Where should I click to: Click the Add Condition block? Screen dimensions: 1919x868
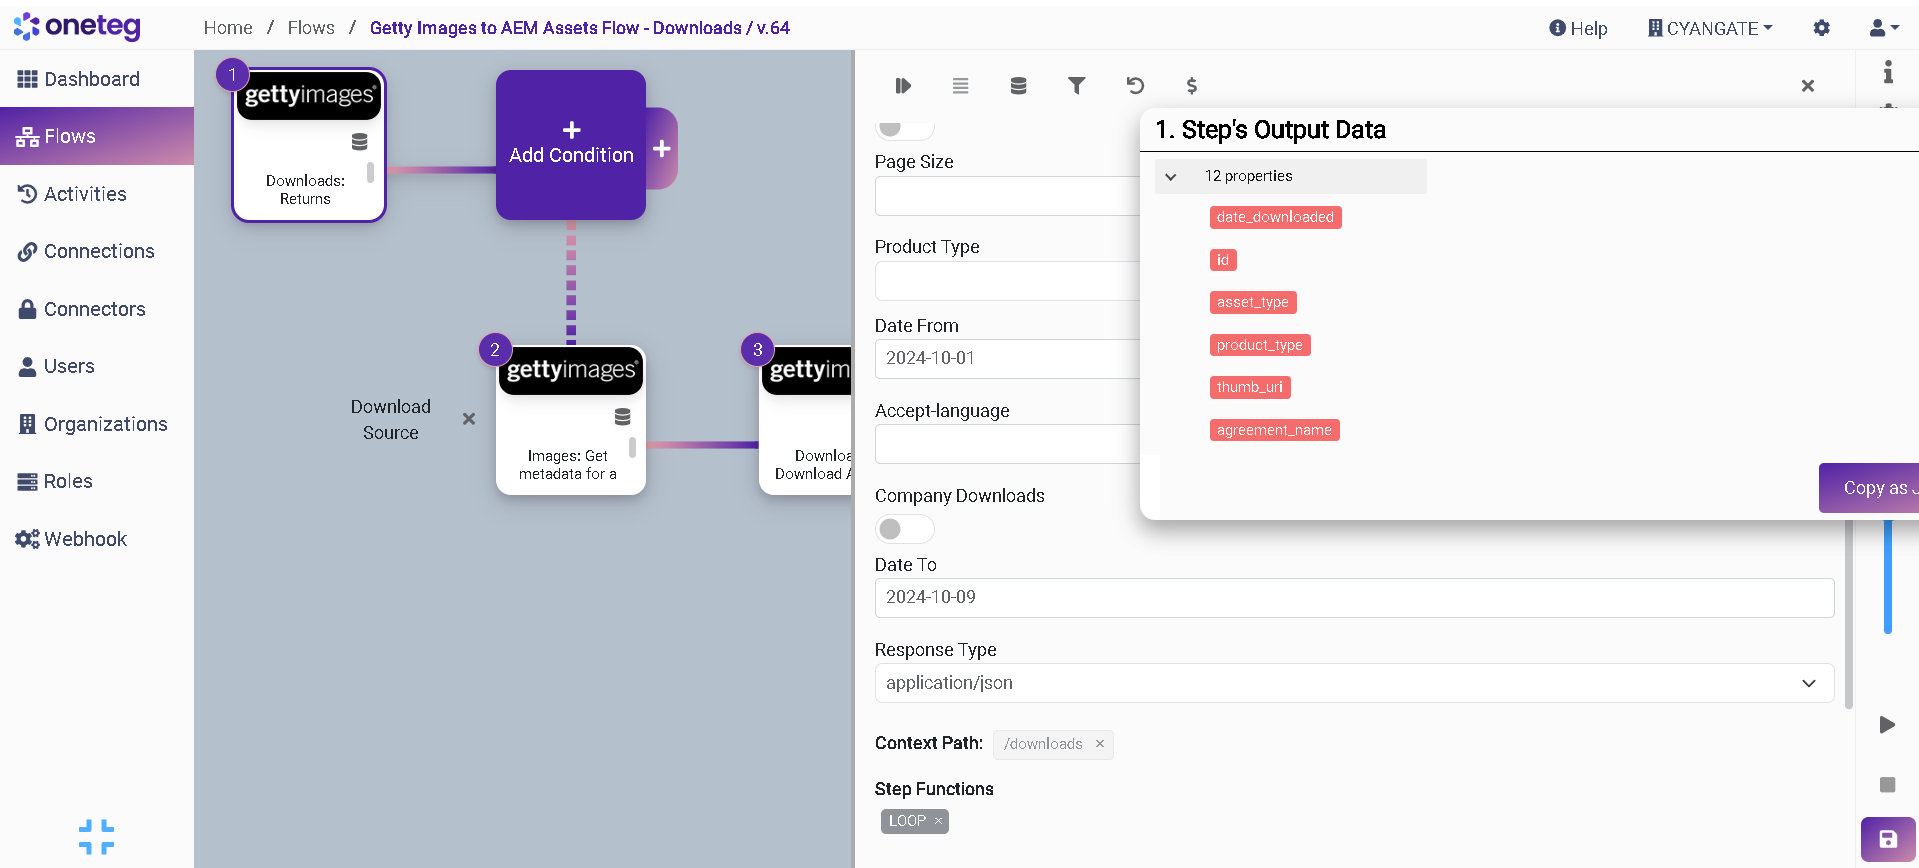(571, 145)
